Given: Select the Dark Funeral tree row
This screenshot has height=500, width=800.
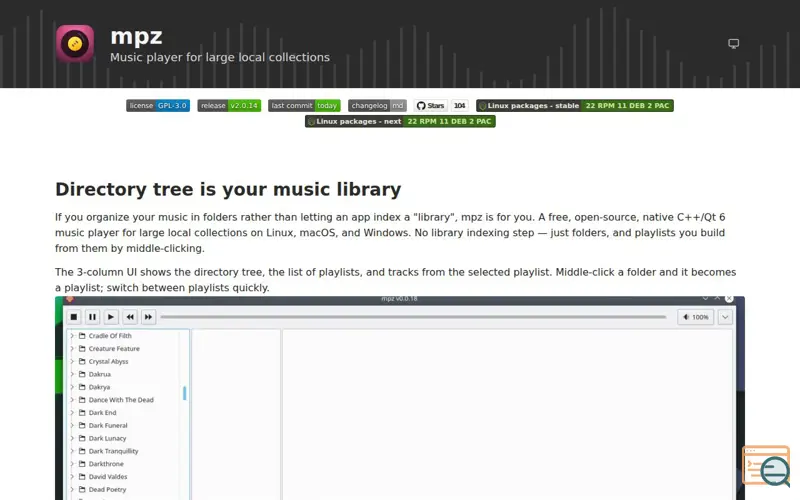Looking at the screenshot, I should tap(124, 425).
